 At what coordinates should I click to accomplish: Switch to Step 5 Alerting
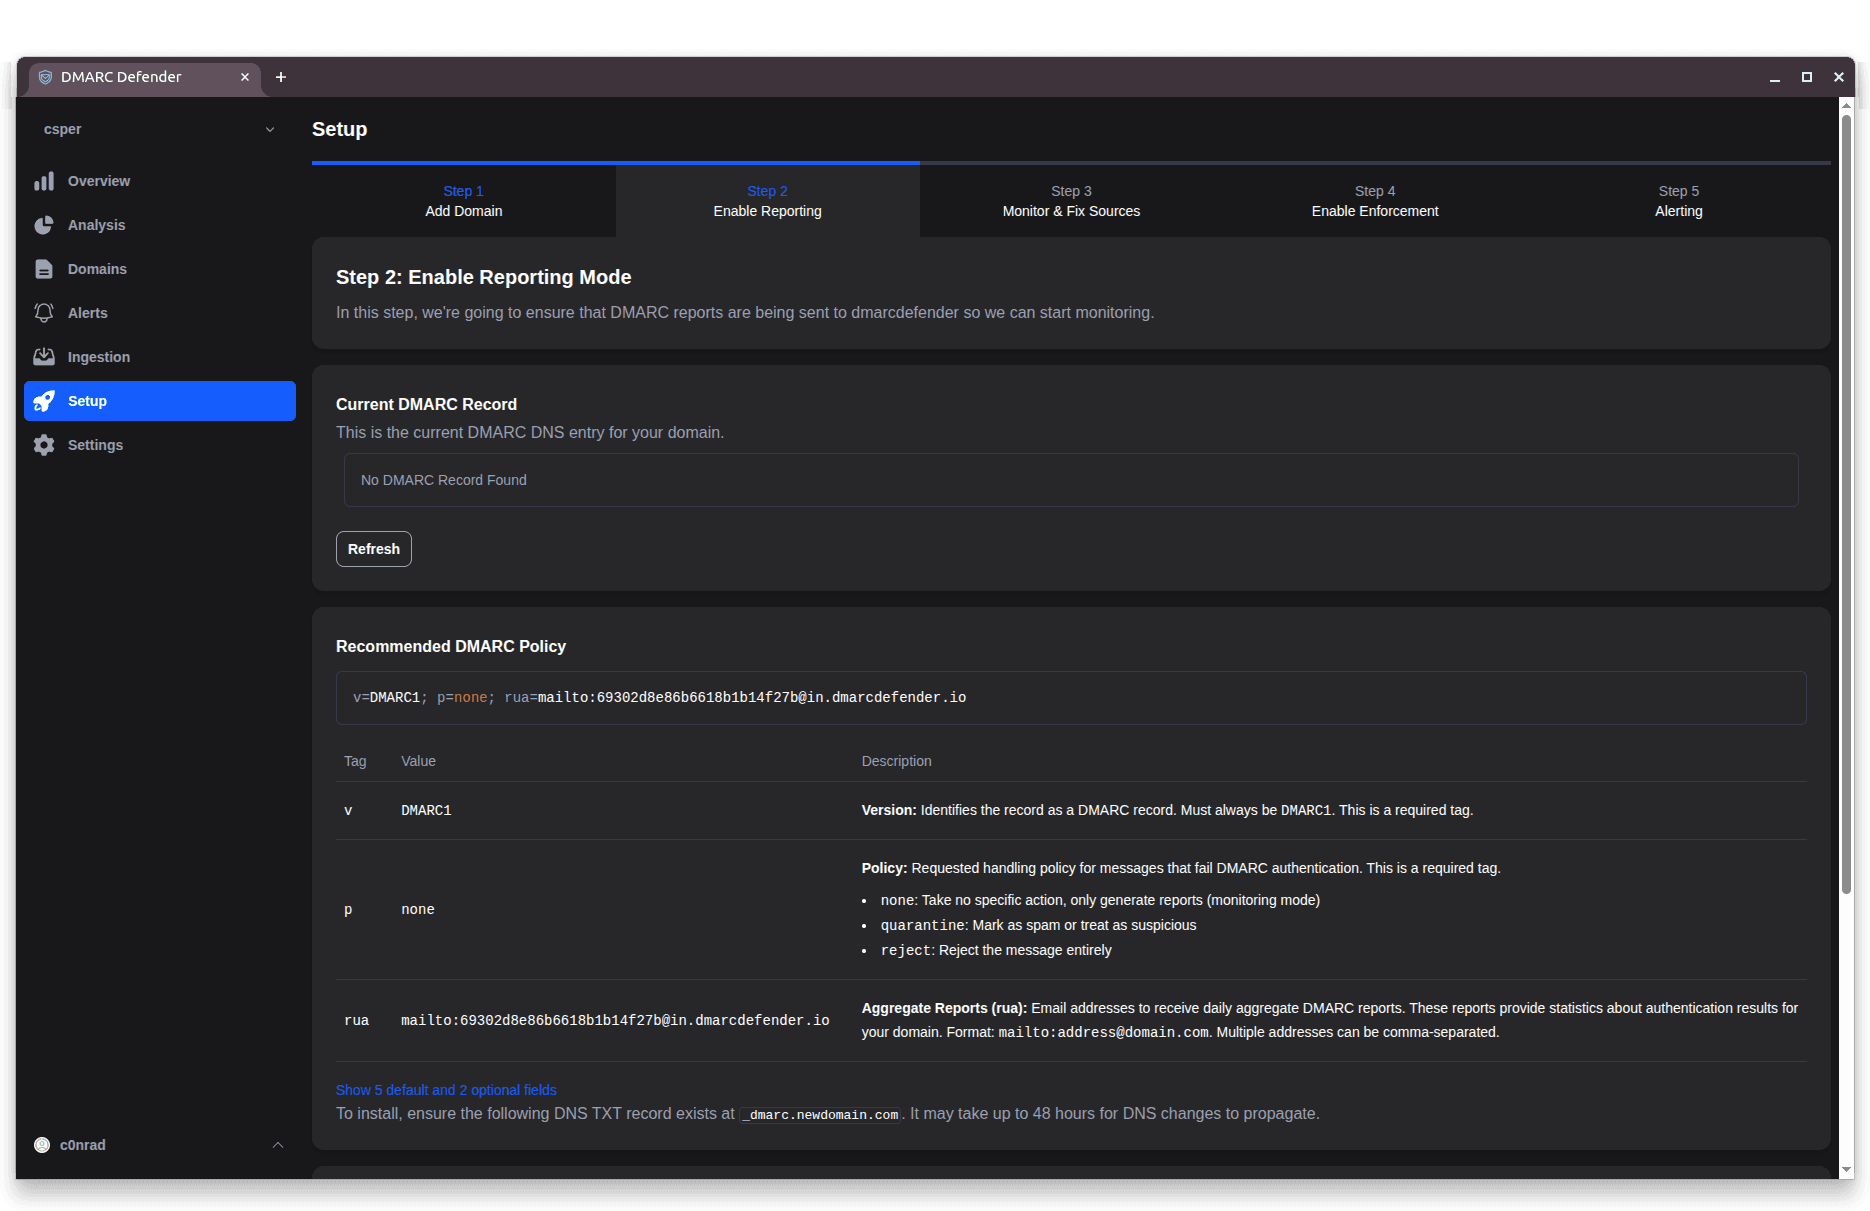click(1678, 200)
